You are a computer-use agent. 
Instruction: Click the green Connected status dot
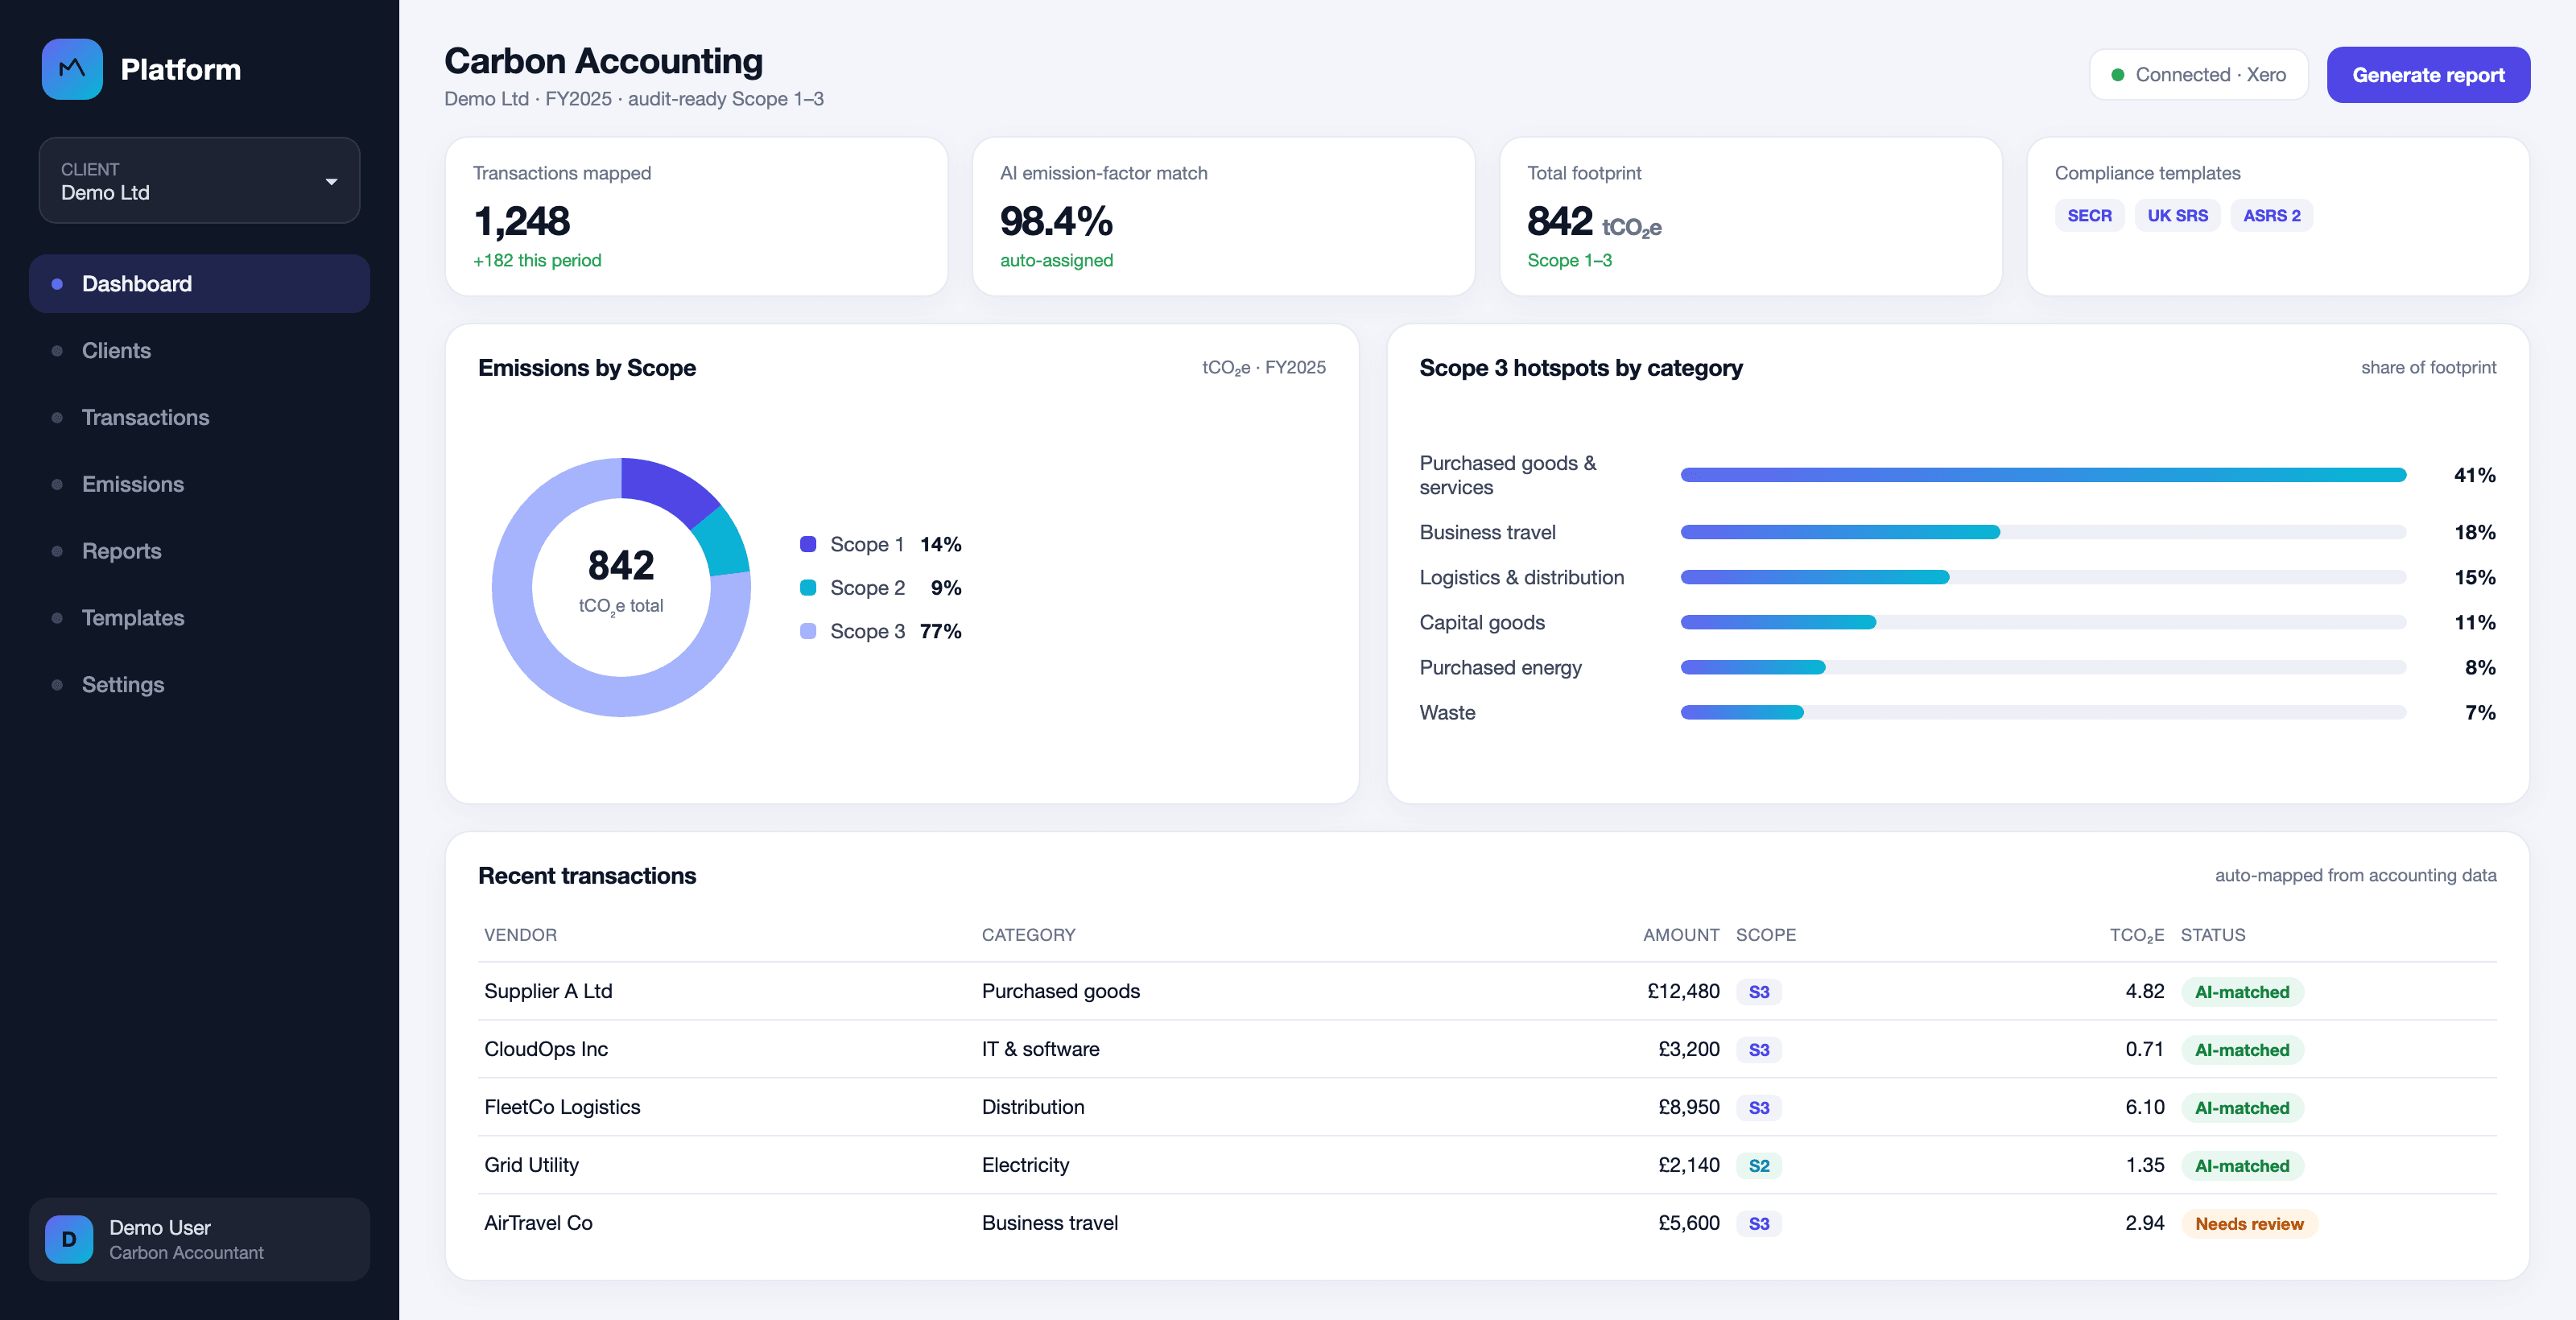coord(2117,75)
